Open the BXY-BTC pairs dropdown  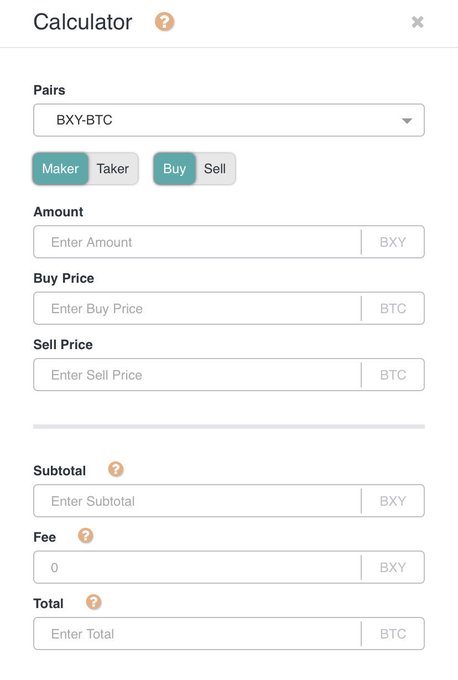[x=229, y=120]
